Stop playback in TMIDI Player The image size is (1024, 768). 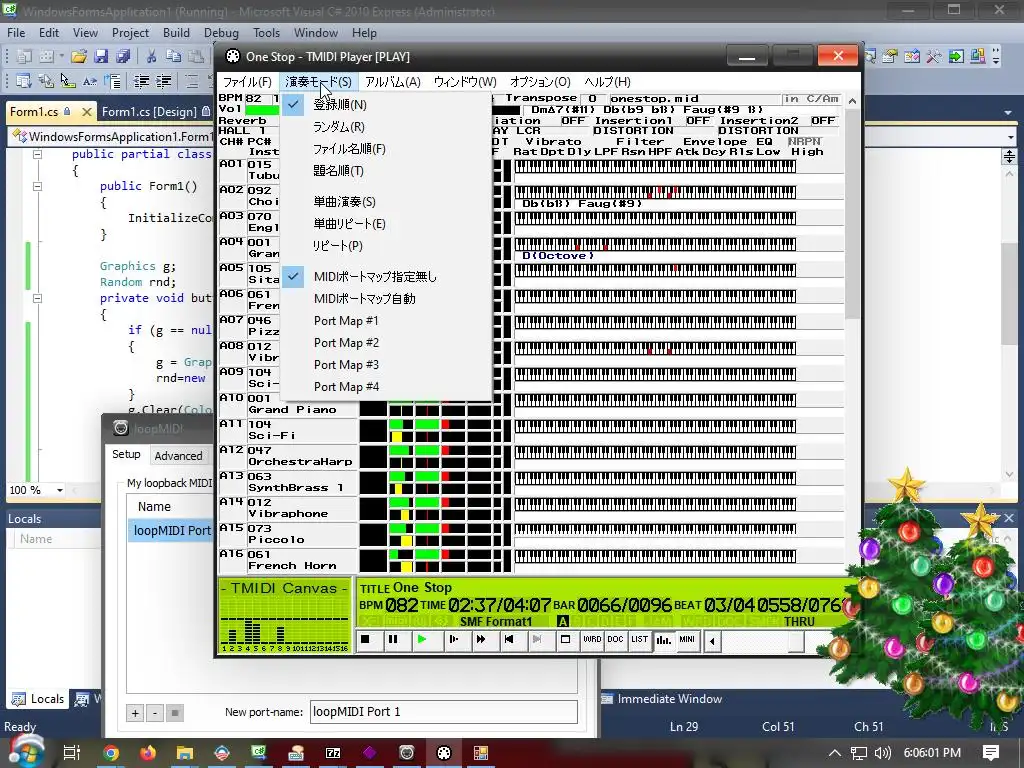coord(366,639)
